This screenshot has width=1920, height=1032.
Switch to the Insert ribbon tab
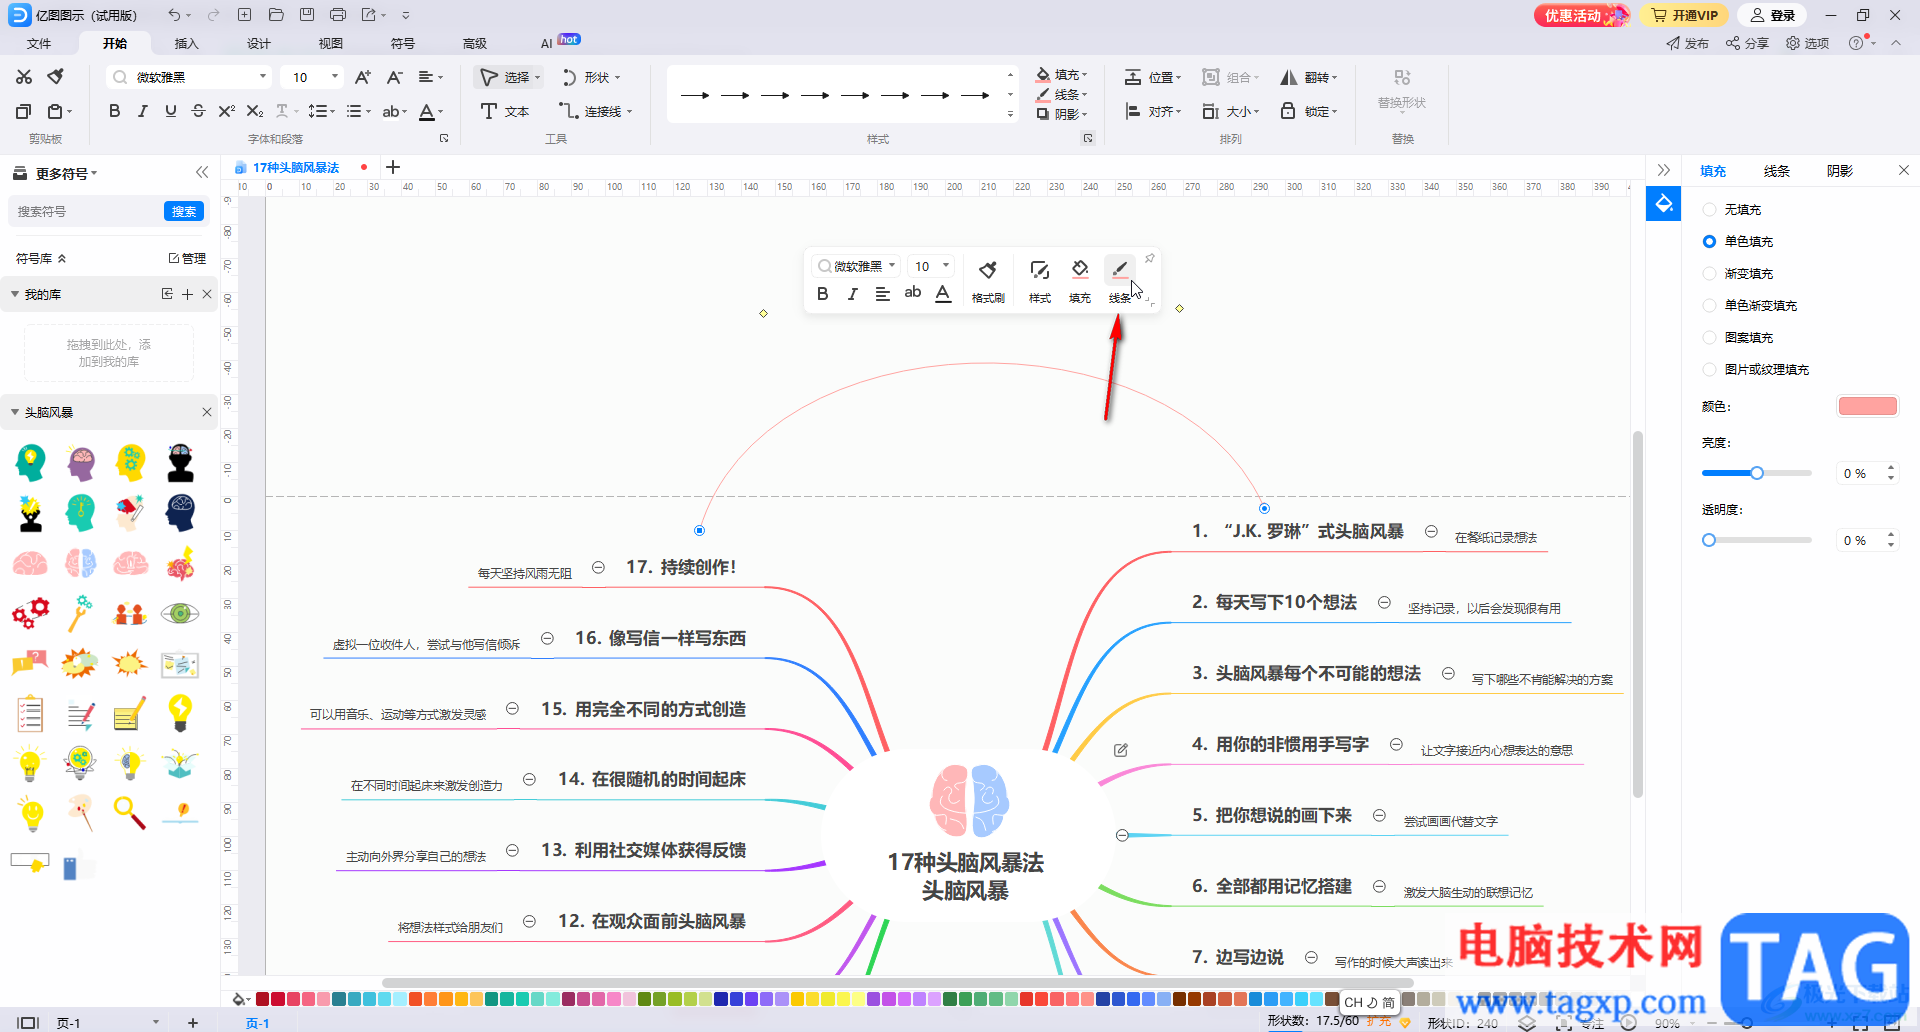pyautogui.click(x=186, y=43)
